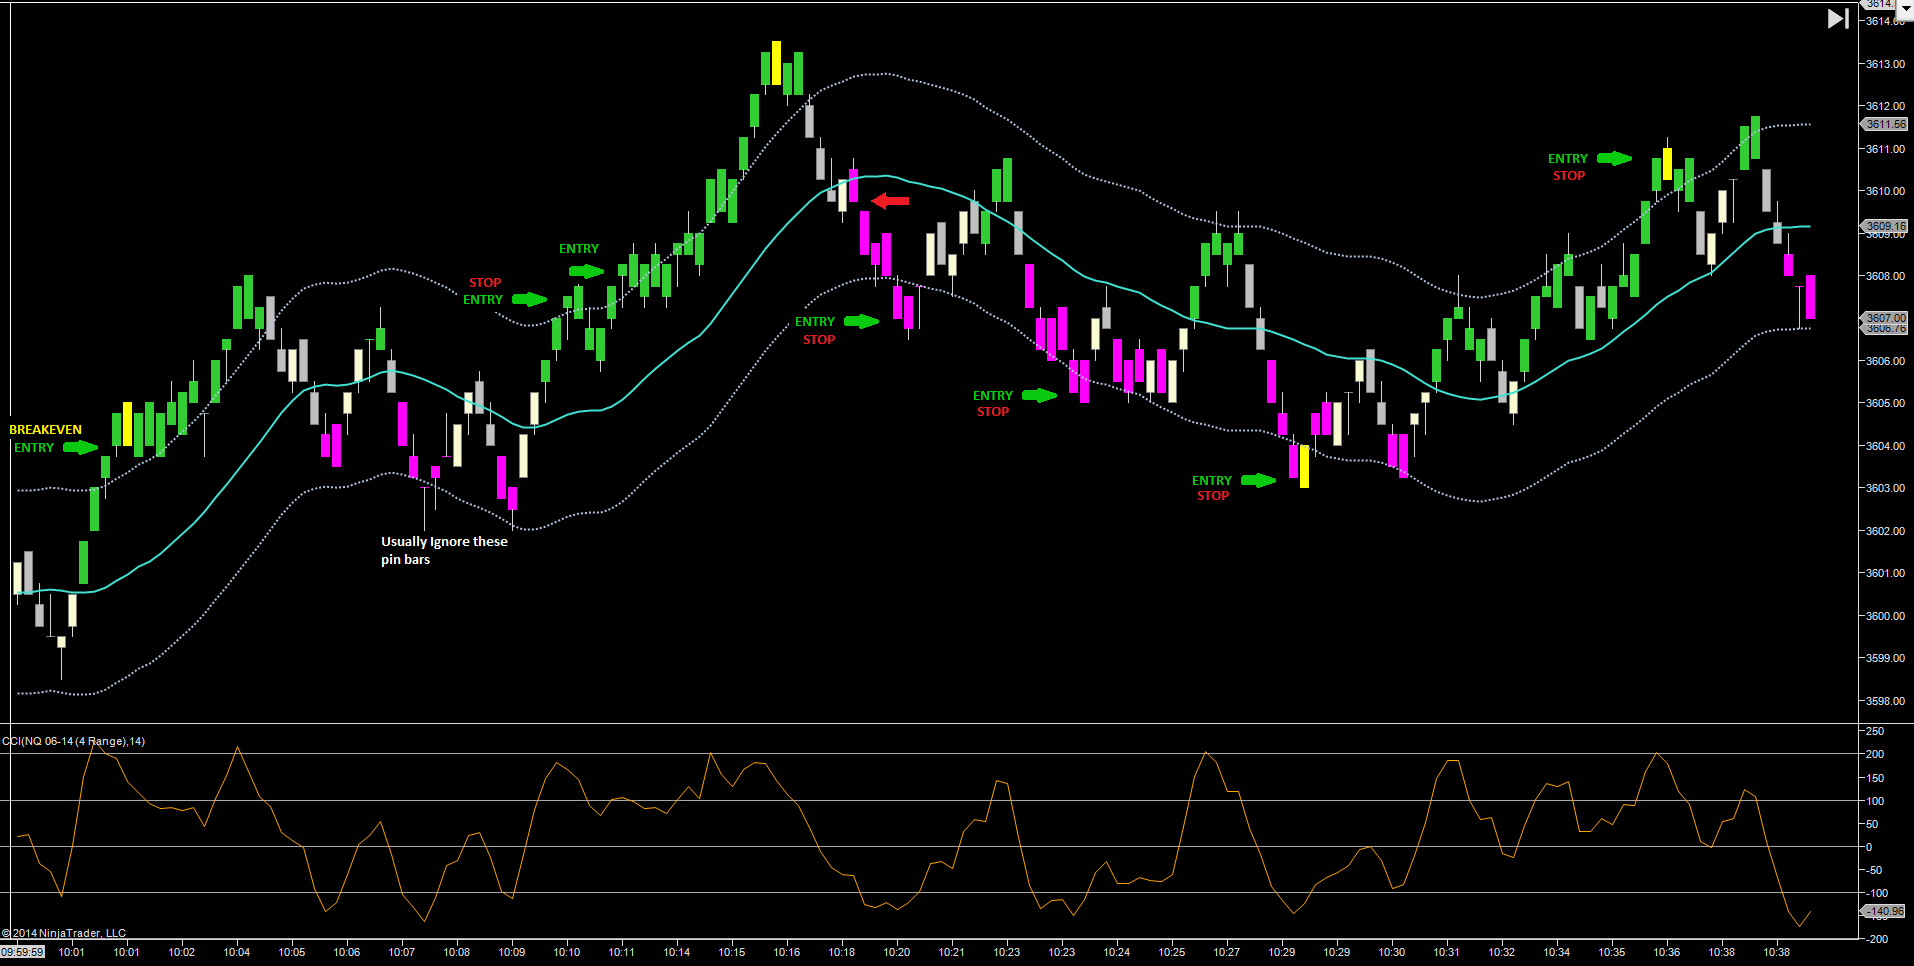Click the 10:27 time axis label

[1227, 952]
